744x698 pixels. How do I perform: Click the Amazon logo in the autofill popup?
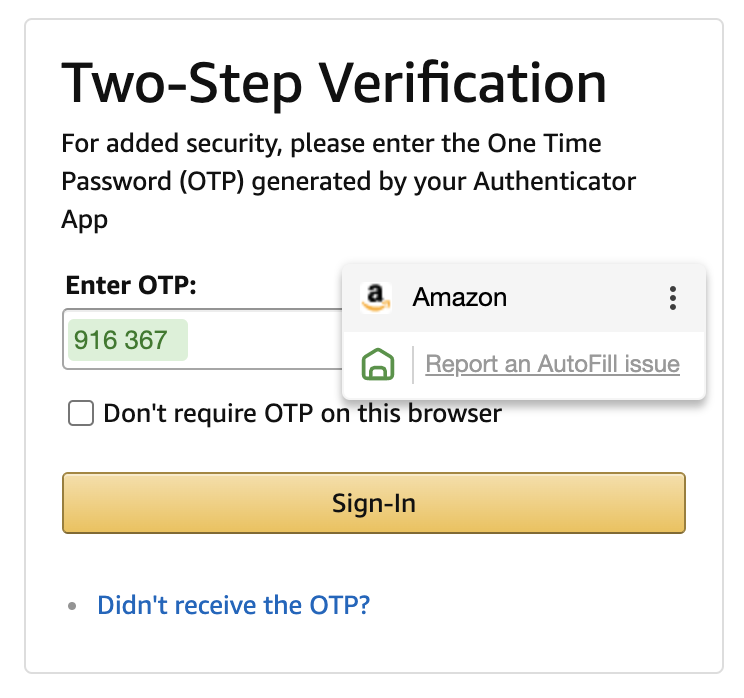point(376,297)
